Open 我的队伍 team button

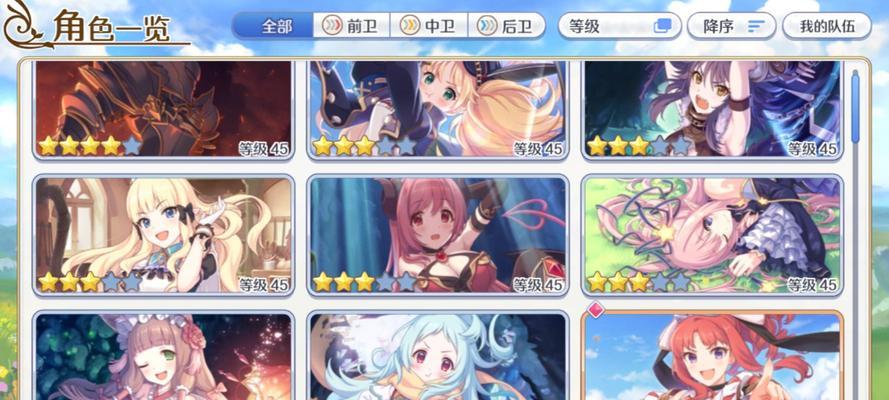pyautogui.click(x=827, y=26)
